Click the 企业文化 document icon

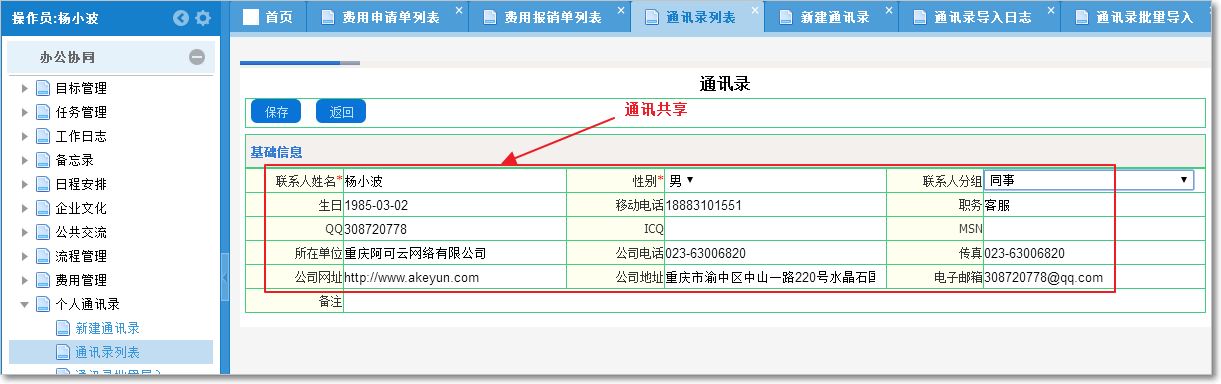pyautogui.click(x=43, y=208)
